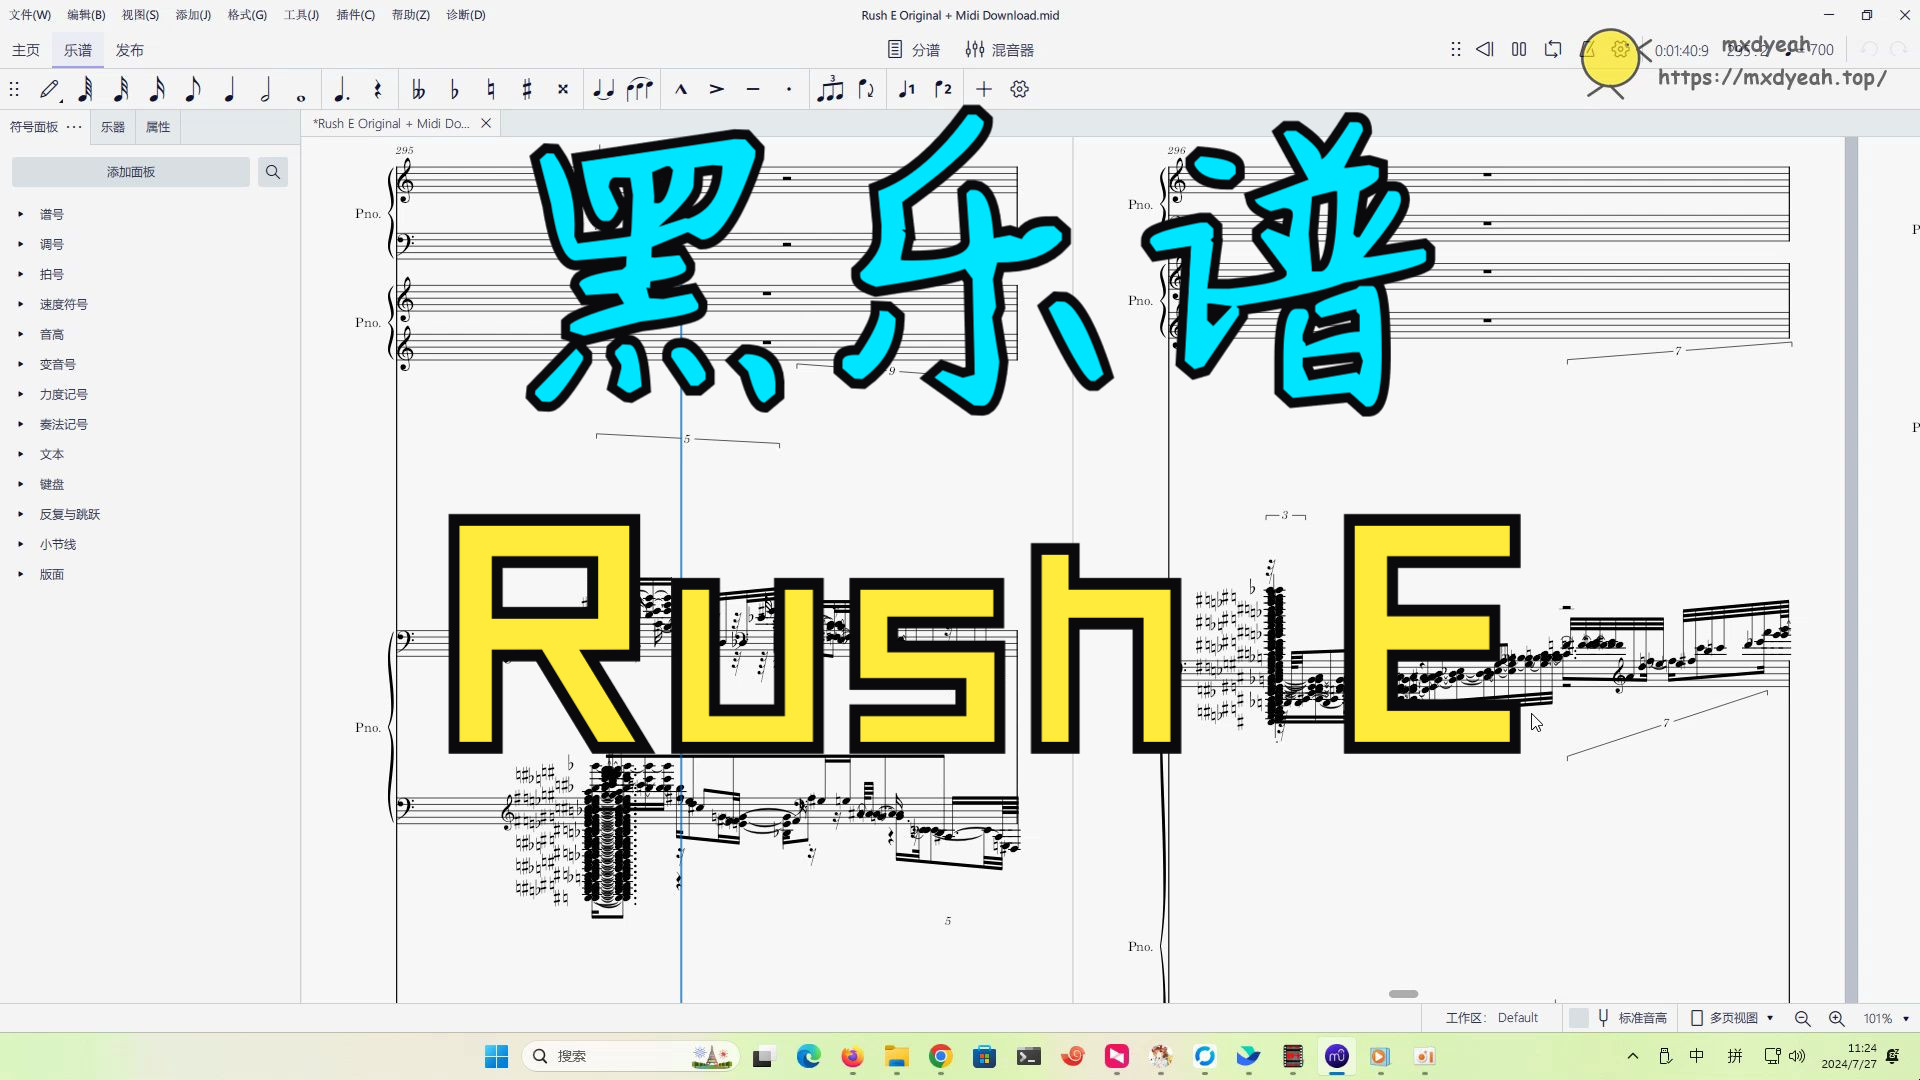The width and height of the screenshot is (1920, 1080).
Task: Click the 添加面板 button
Action: click(131, 172)
